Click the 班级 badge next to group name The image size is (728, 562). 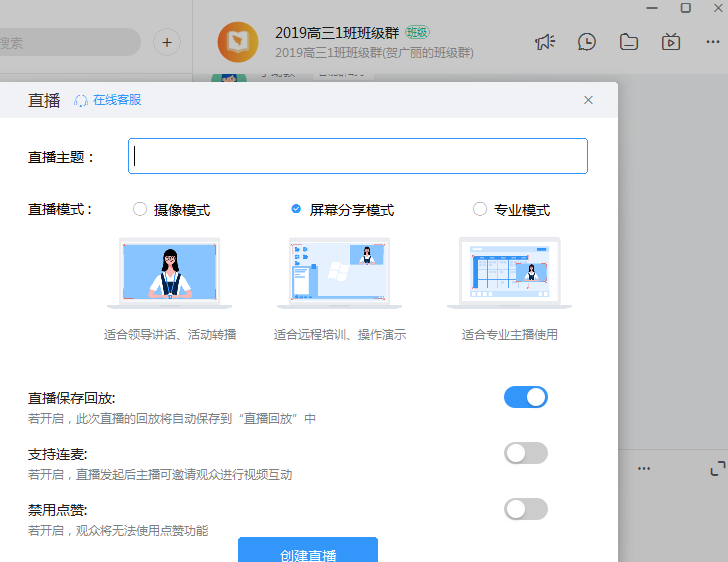pos(417,32)
